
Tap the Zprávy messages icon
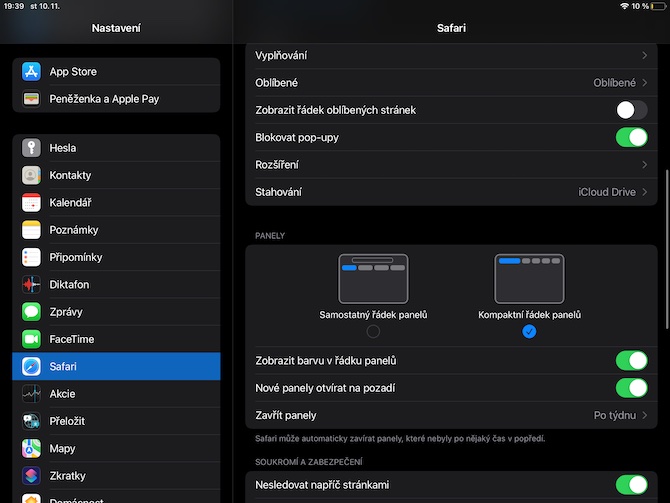tap(31, 312)
